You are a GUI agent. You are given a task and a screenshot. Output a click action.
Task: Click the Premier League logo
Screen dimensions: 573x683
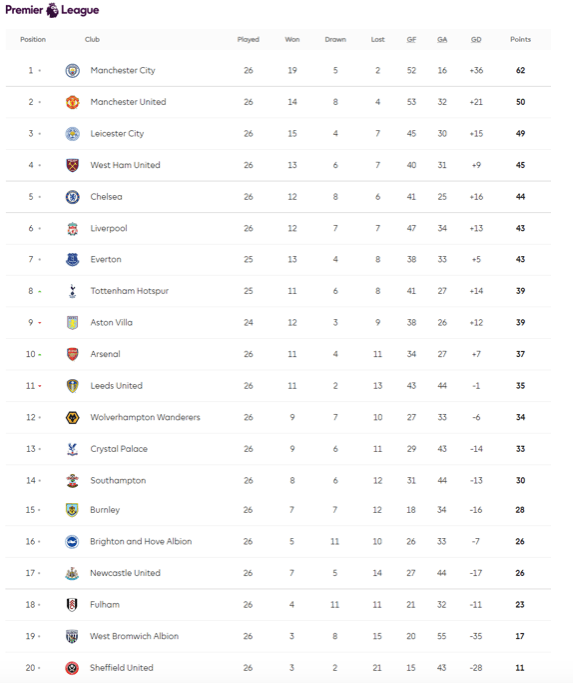pos(52,10)
